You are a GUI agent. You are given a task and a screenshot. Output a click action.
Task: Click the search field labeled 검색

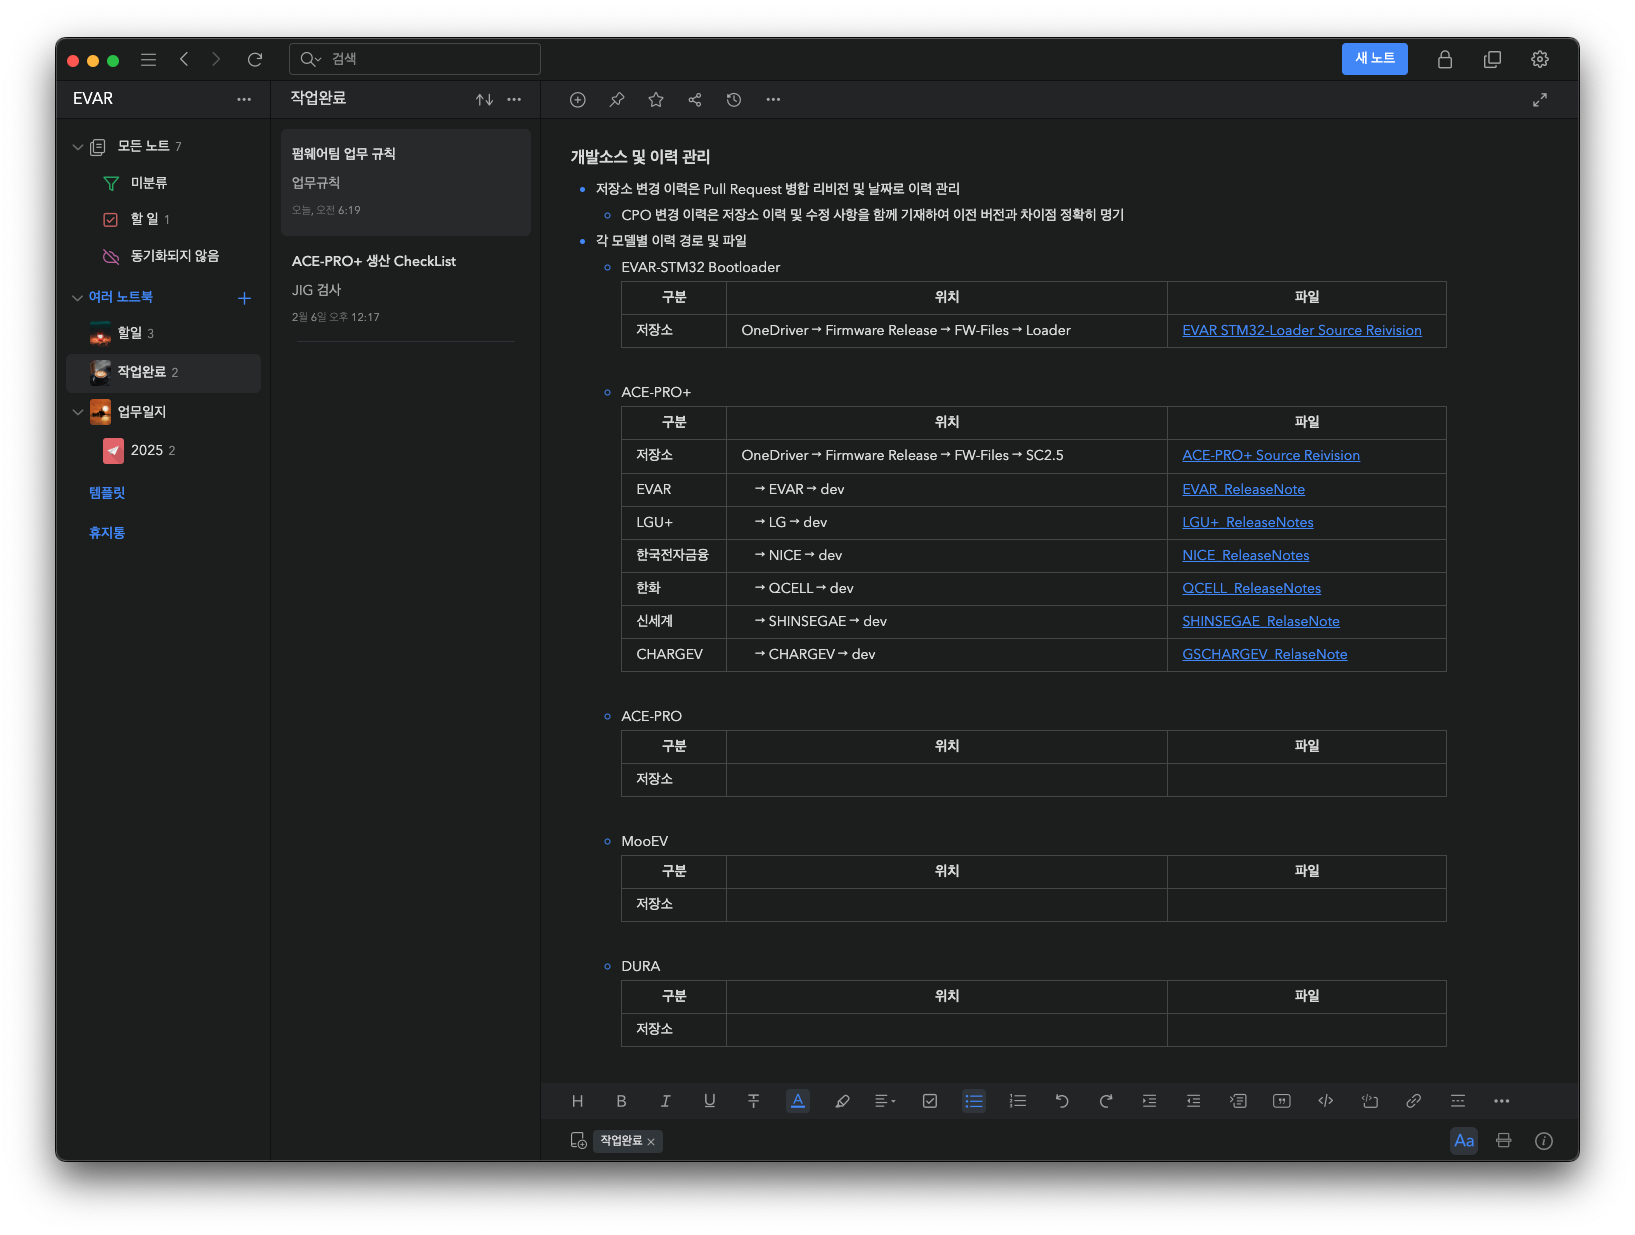pos(415,59)
